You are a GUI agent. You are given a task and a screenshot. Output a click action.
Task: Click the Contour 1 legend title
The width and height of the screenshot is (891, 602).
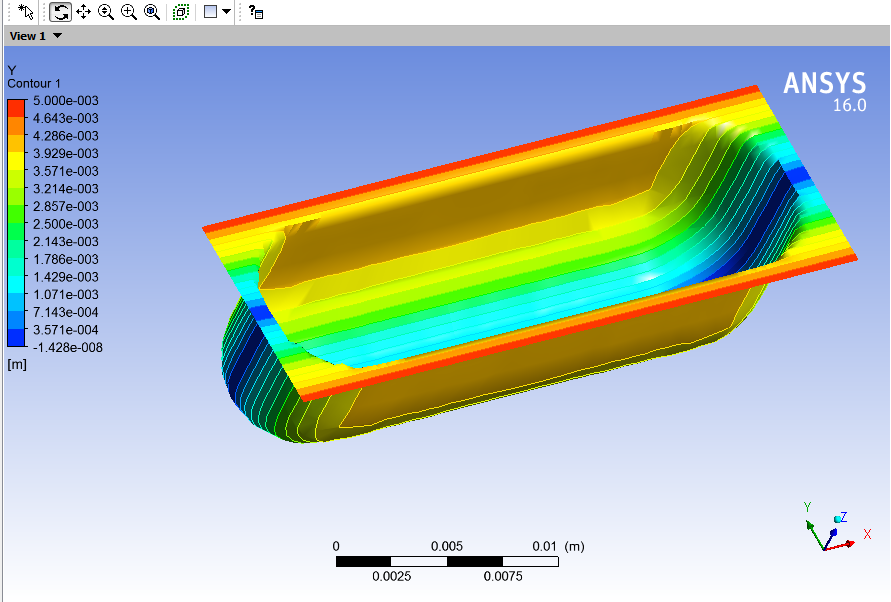[x=32, y=84]
